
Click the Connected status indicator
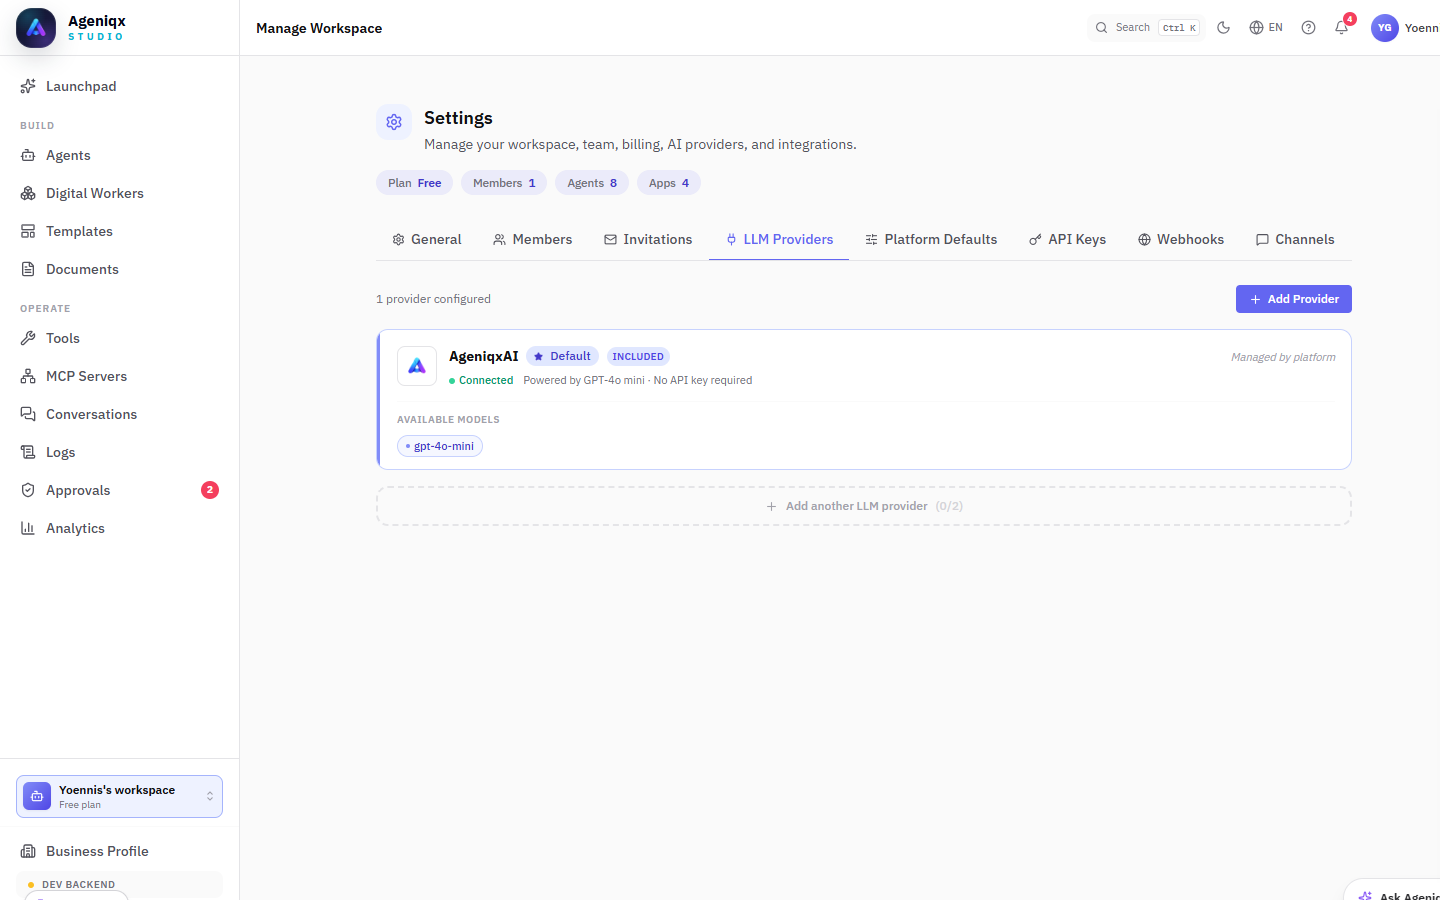pyautogui.click(x=481, y=380)
